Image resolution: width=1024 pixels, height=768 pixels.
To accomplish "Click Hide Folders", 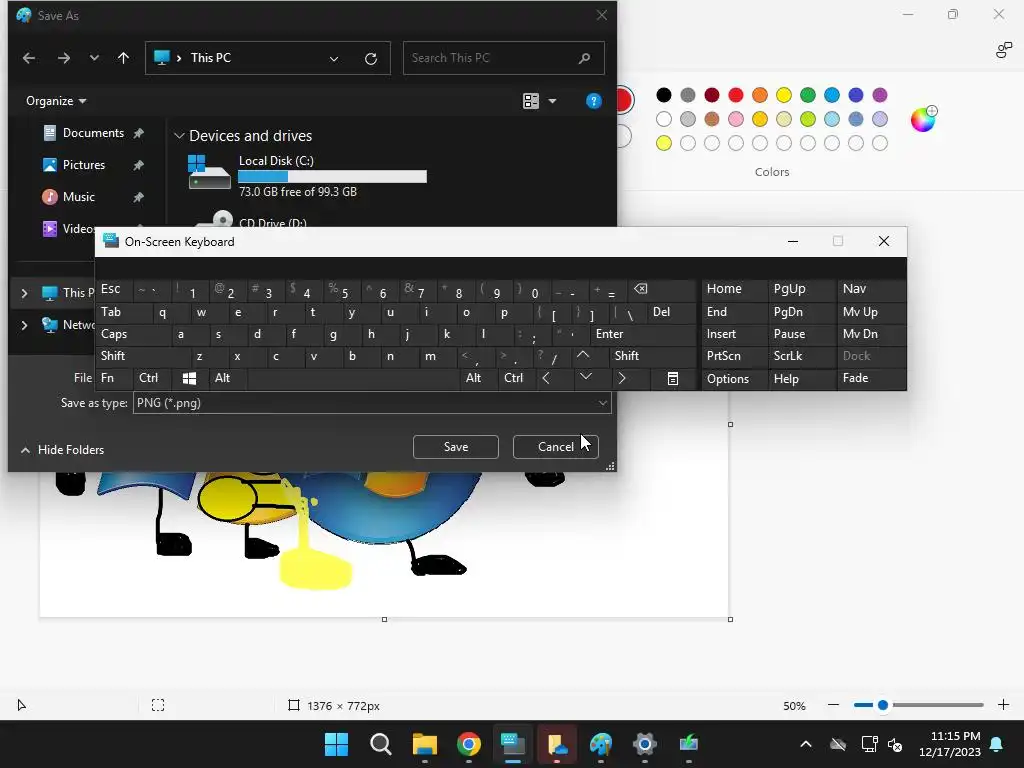I will point(63,450).
